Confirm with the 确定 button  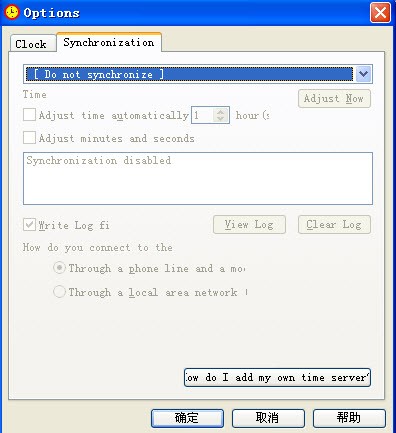point(187,418)
